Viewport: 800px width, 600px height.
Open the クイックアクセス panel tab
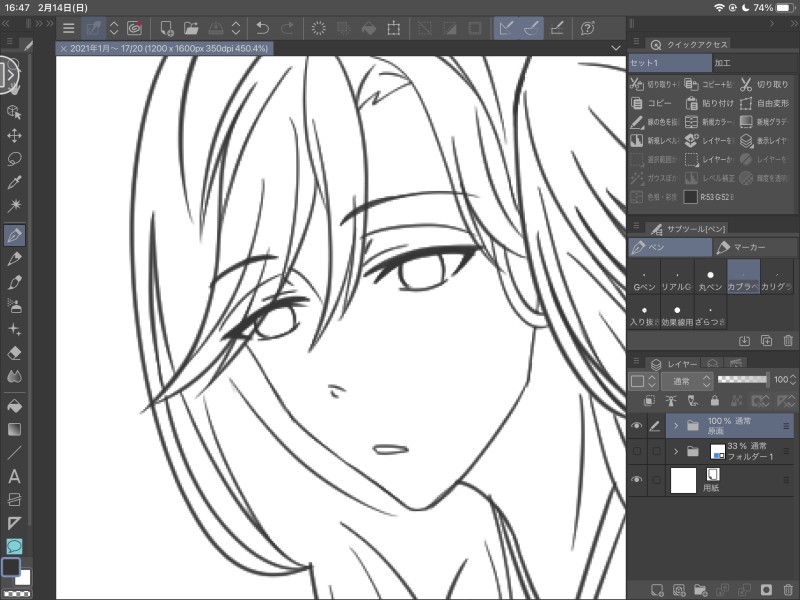(x=689, y=44)
